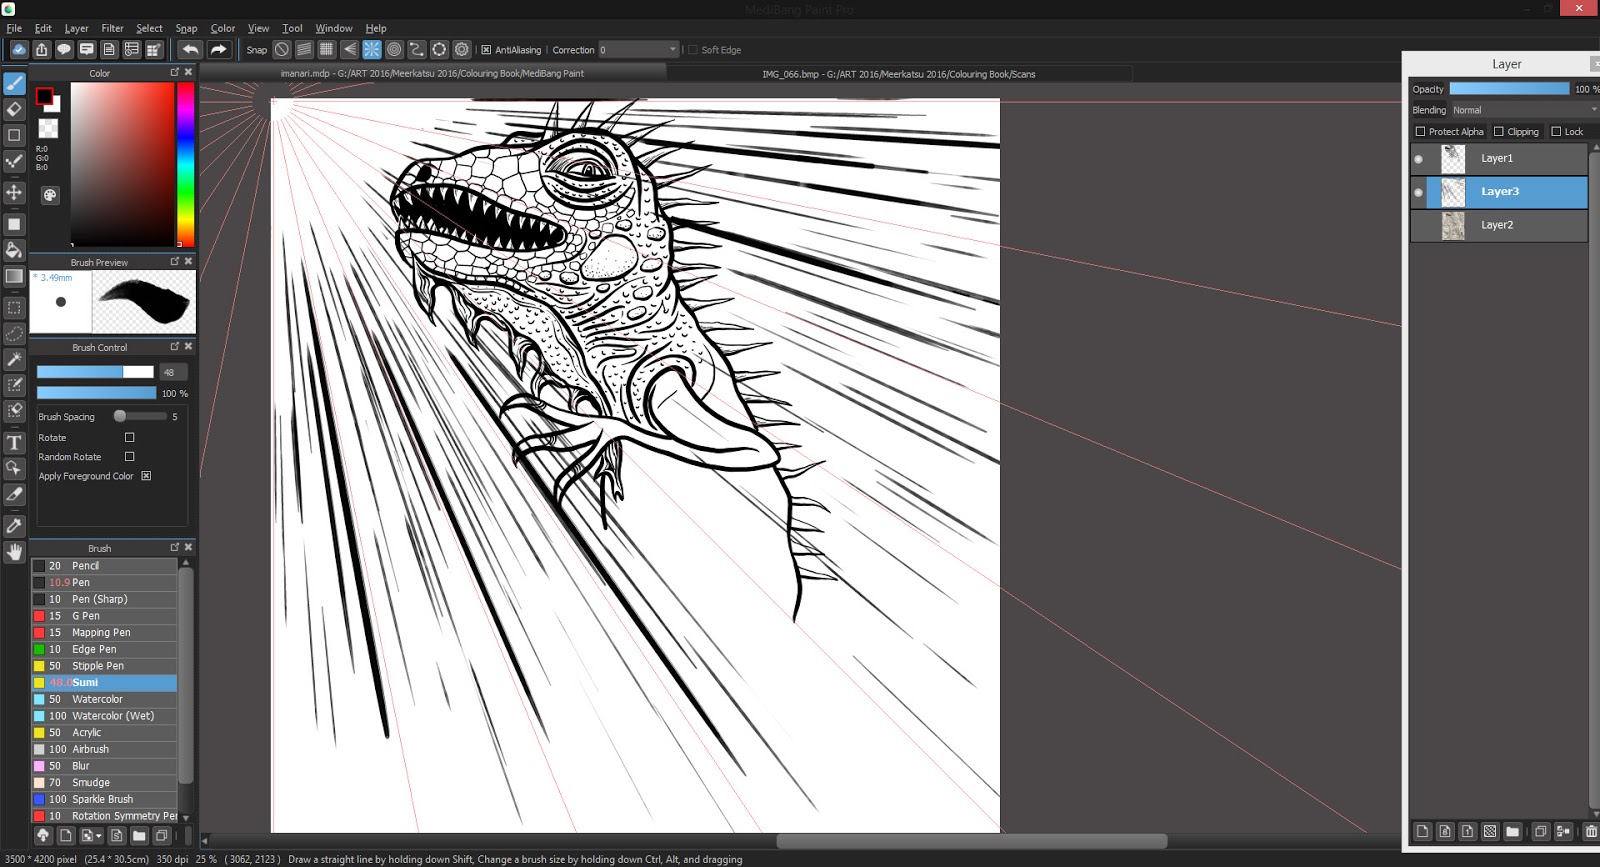Select the Lasso selection tool
The height and width of the screenshot is (867, 1600).
pyautogui.click(x=14, y=333)
